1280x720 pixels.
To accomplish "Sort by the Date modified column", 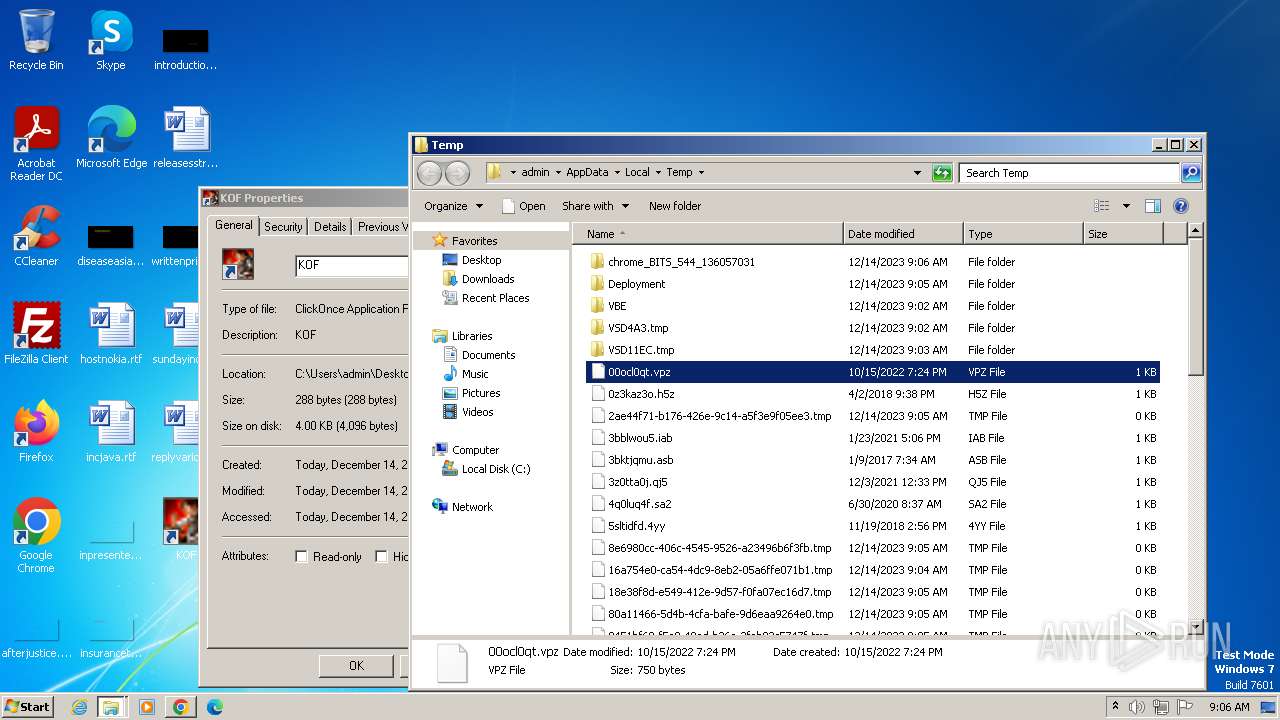I will pyautogui.click(x=904, y=234).
